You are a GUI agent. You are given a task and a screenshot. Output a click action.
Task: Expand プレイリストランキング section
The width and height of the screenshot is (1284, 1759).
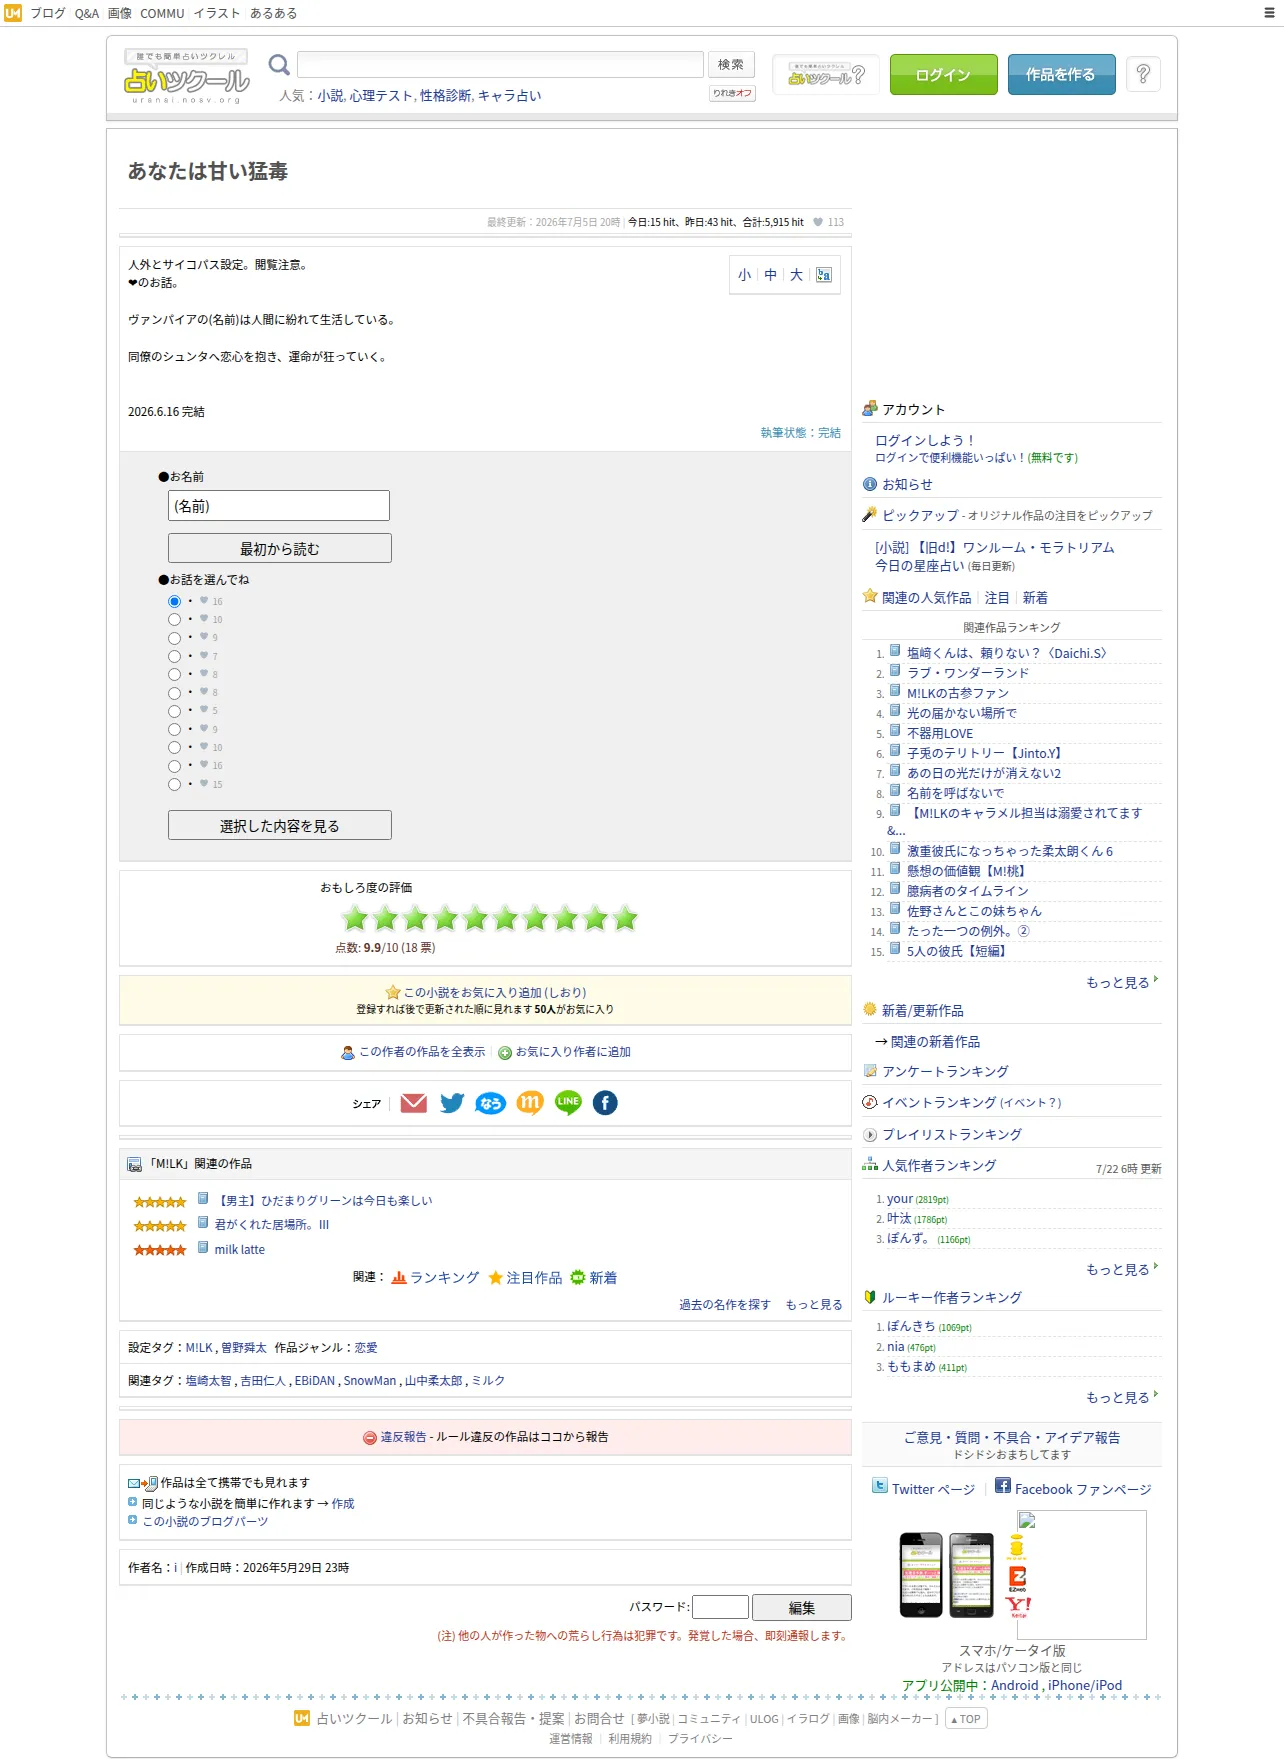[951, 1134]
